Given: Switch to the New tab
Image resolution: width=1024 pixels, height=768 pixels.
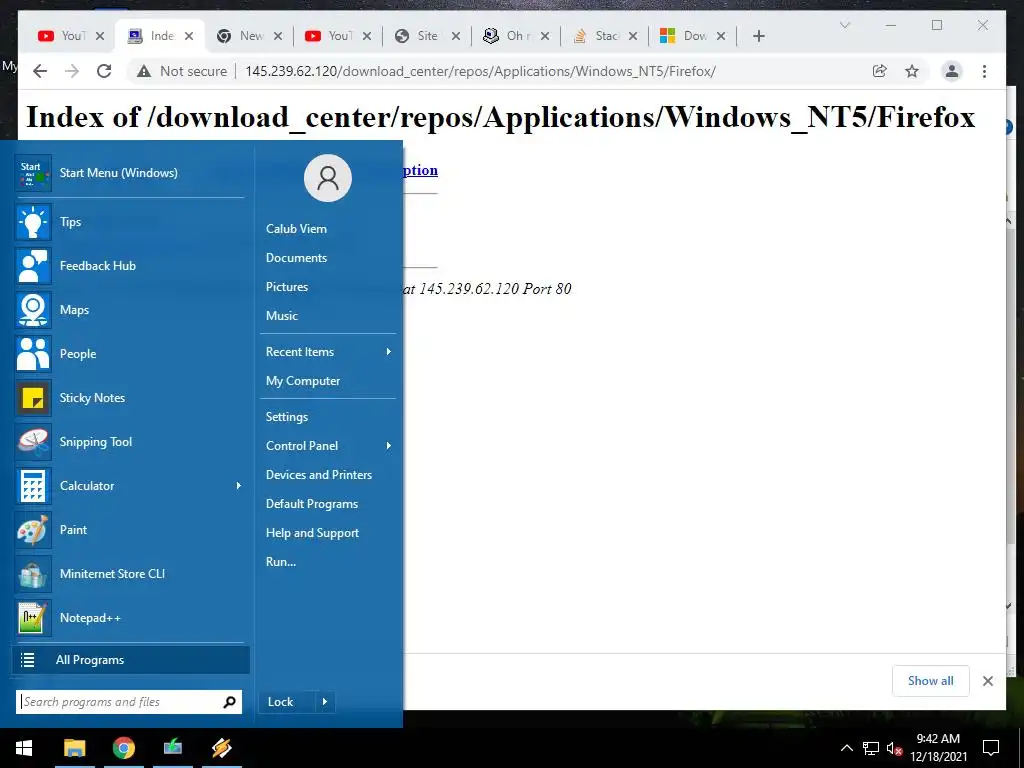Looking at the screenshot, I should [x=242, y=36].
